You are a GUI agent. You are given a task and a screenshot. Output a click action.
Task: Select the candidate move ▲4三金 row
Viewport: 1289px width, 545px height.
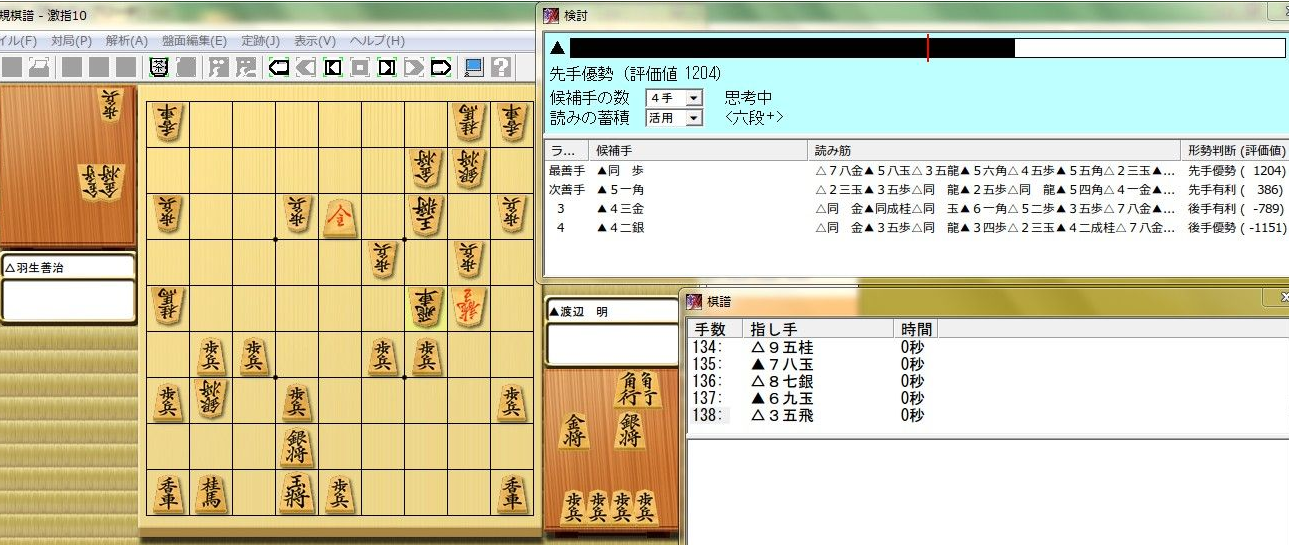click(916, 209)
